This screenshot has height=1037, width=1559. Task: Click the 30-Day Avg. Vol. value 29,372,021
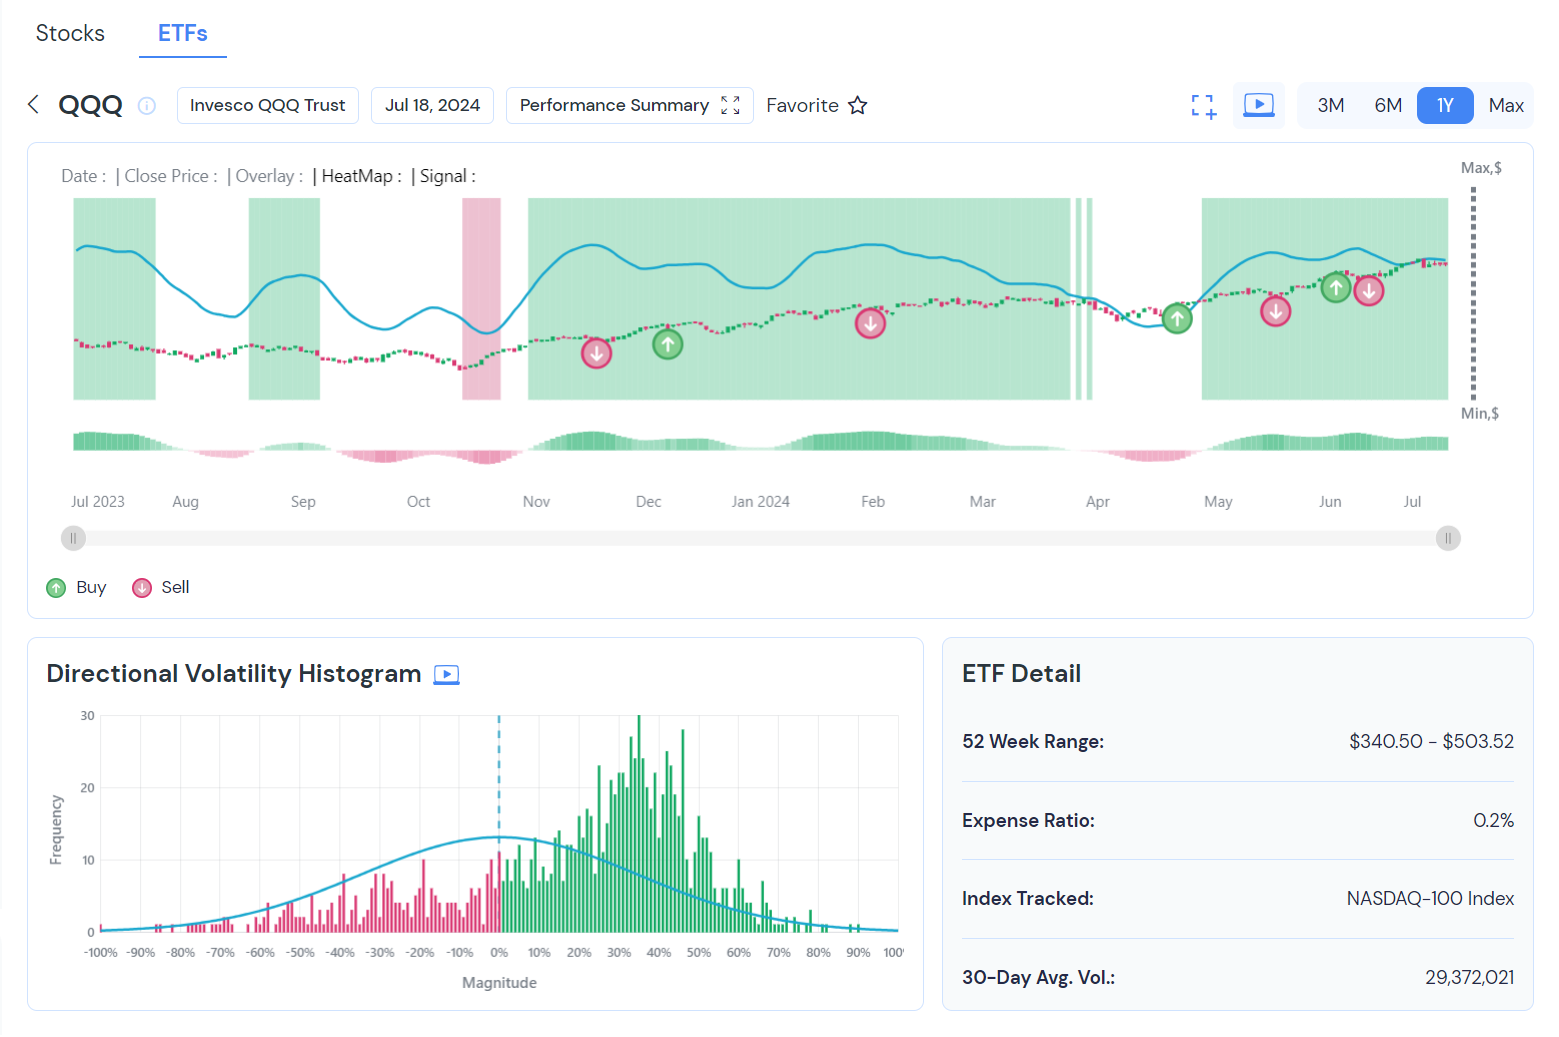point(1469,977)
